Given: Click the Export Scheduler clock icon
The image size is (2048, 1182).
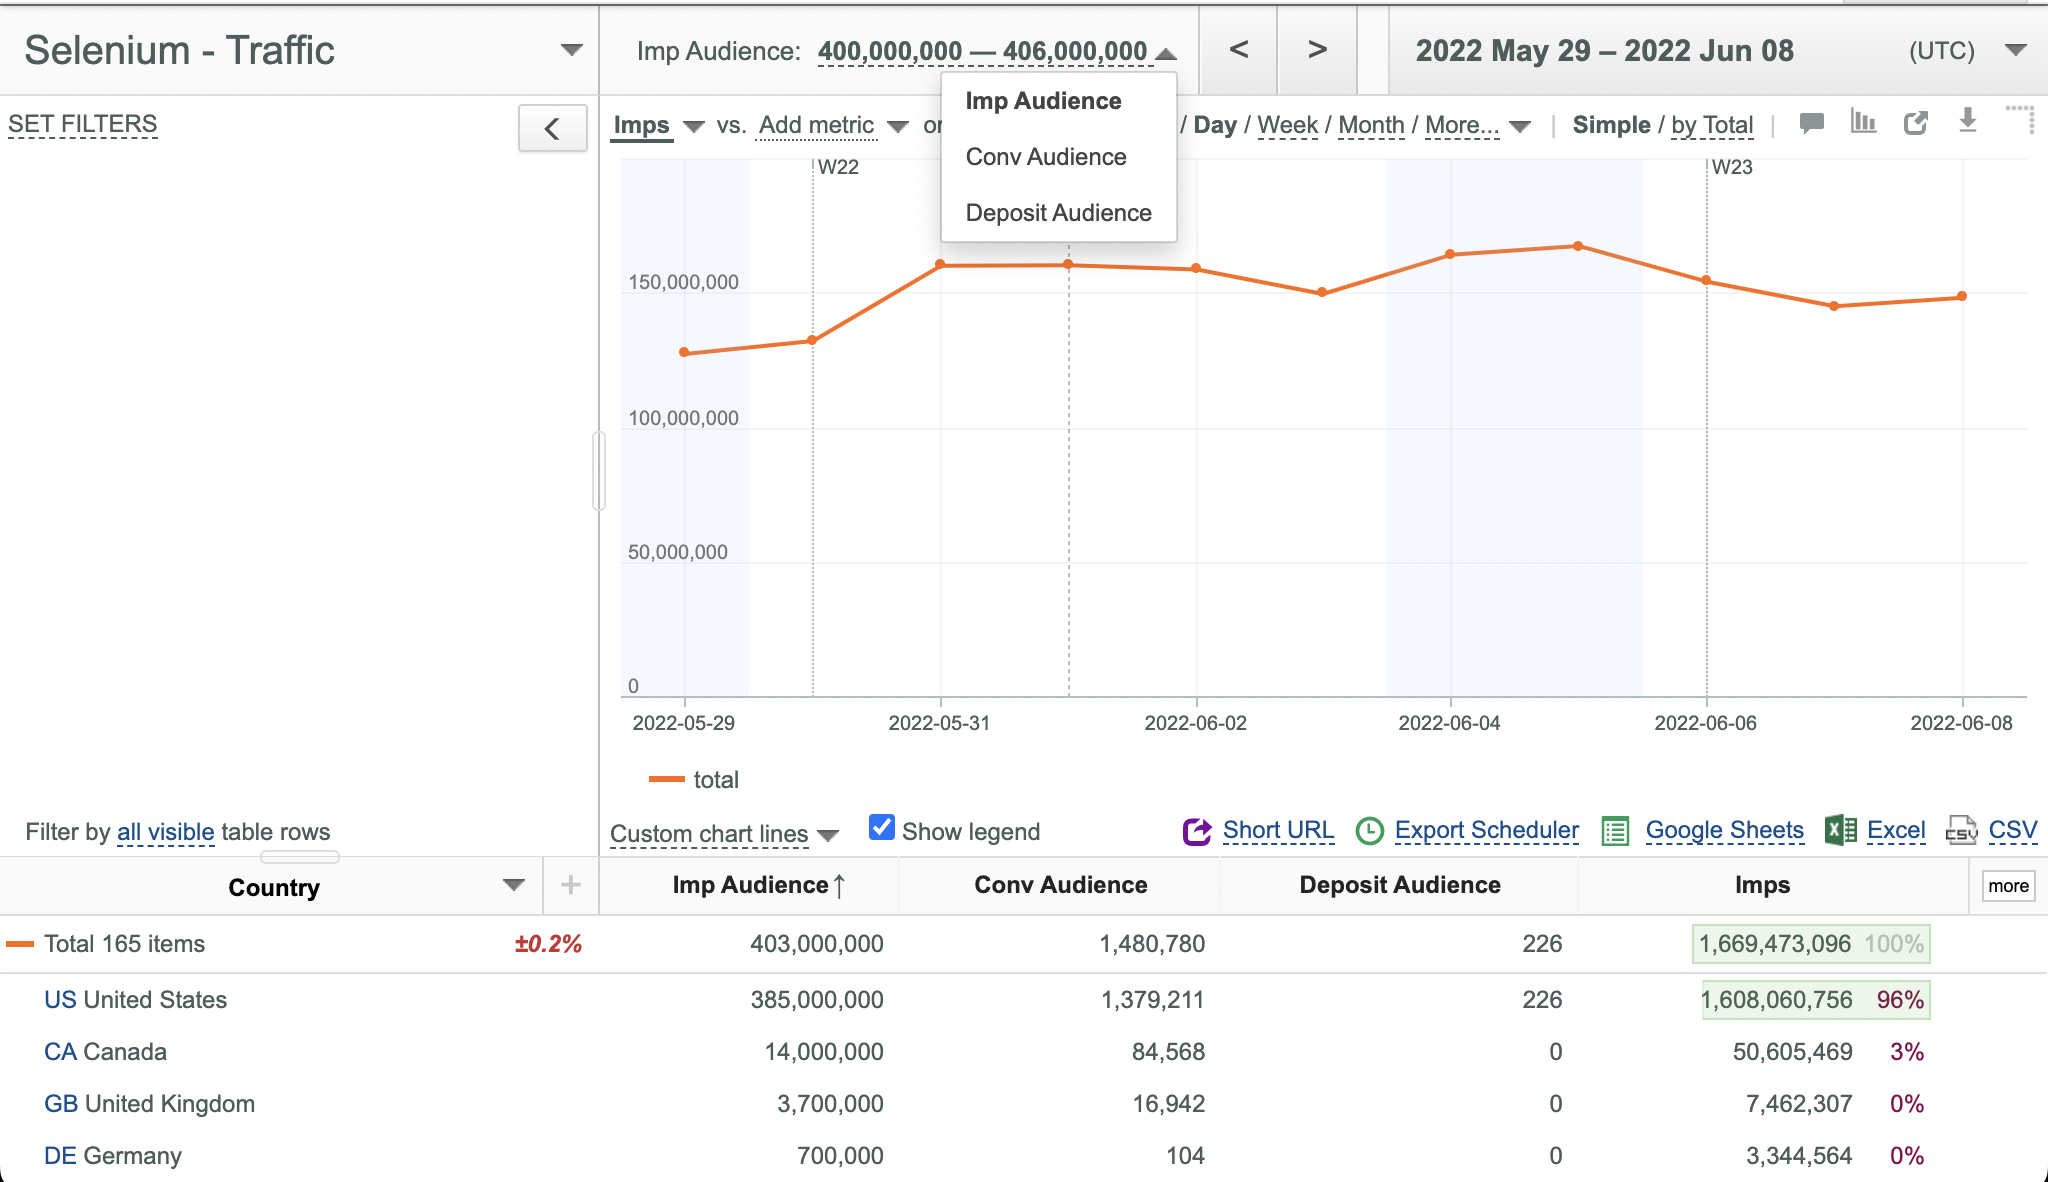Looking at the screenshot, I should click(1369, 831).
